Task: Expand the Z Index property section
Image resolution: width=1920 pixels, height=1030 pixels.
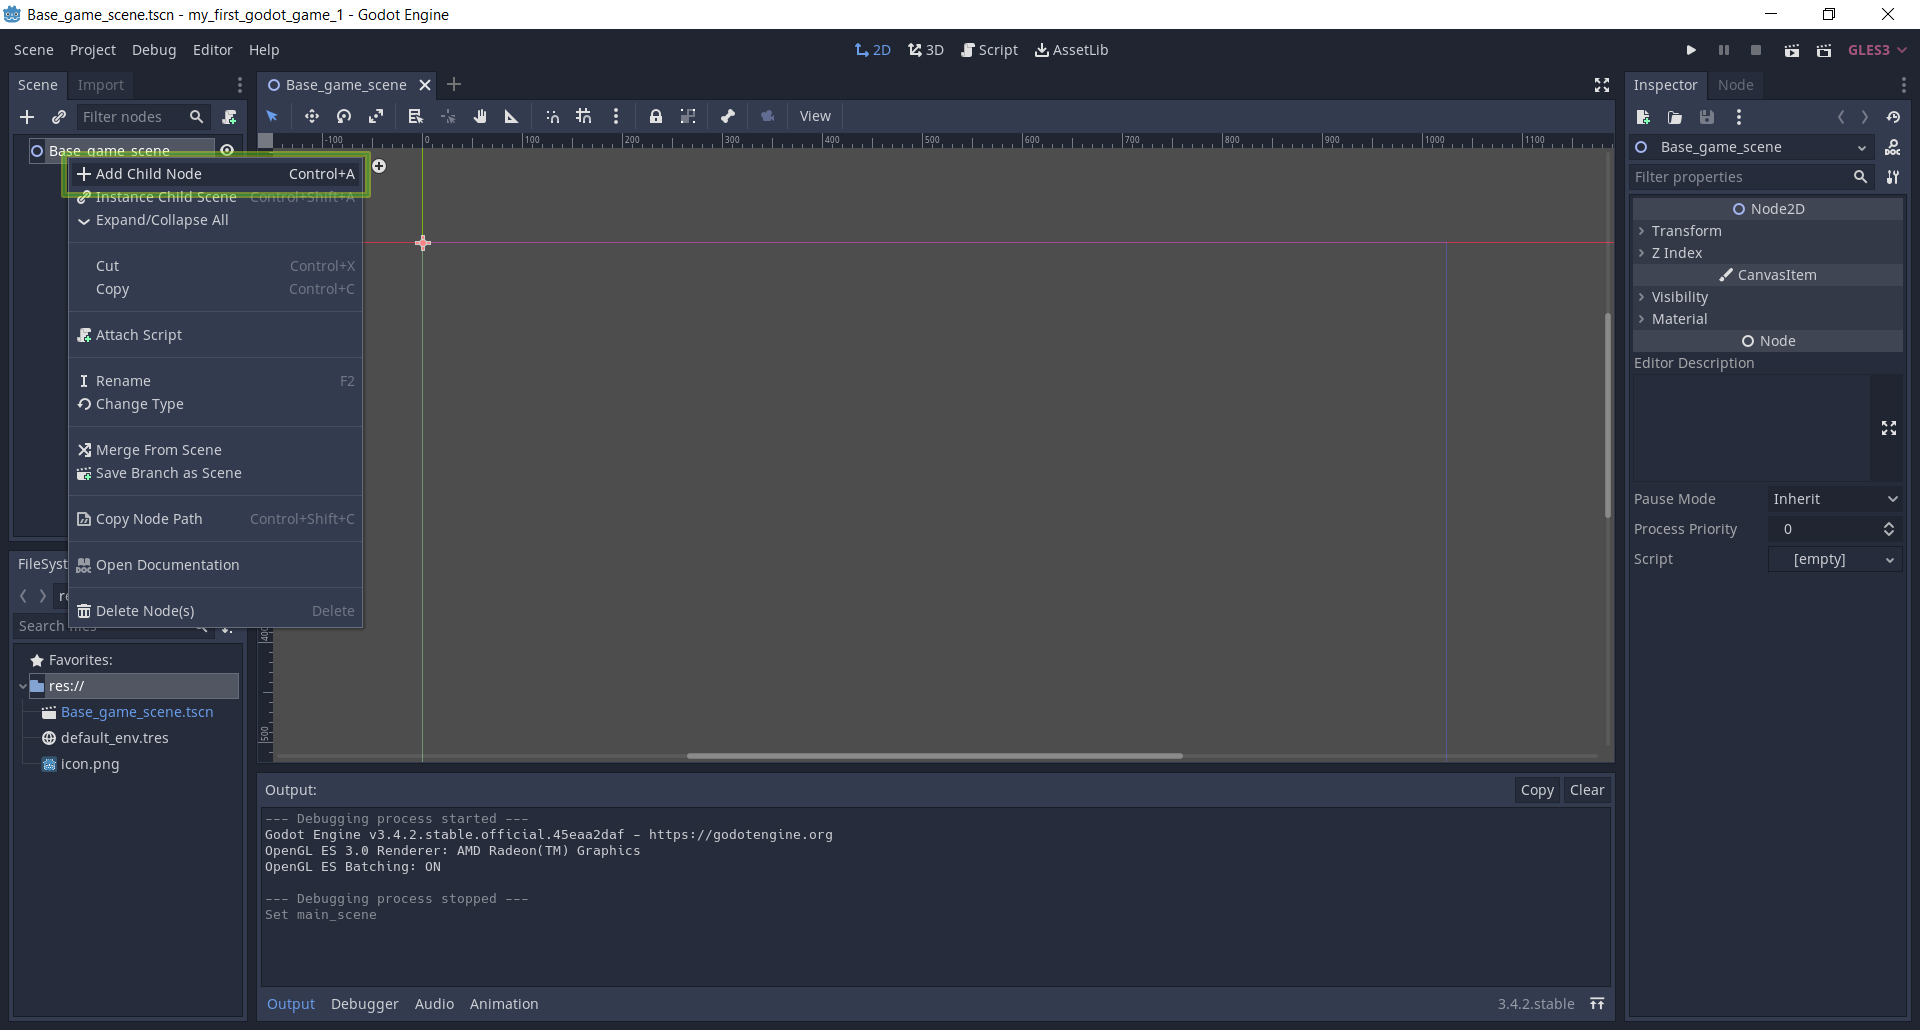Action: (x=1767, y=253)
